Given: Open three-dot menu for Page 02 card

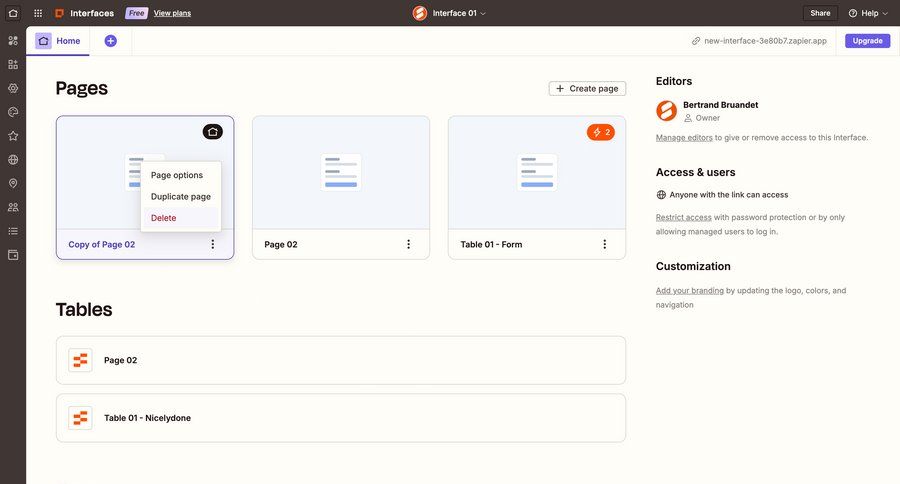Looking at the screenshot, I should pos(408,244).
